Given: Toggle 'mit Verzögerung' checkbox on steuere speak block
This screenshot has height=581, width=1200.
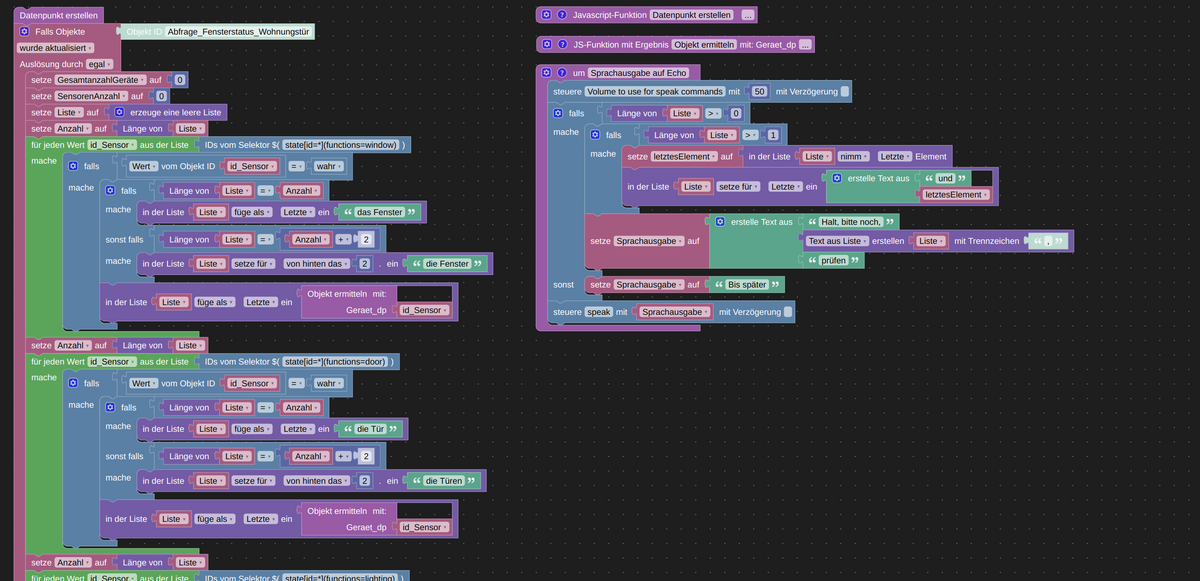Looking at the screenshot, I should [x=788, y=313].
